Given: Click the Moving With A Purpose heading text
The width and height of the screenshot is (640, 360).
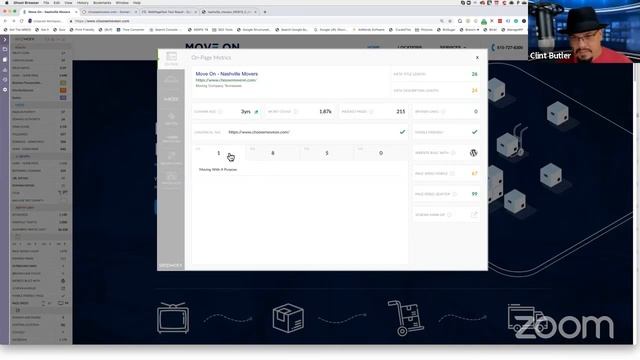Looking at the screenshot, I should click(218, 169).
